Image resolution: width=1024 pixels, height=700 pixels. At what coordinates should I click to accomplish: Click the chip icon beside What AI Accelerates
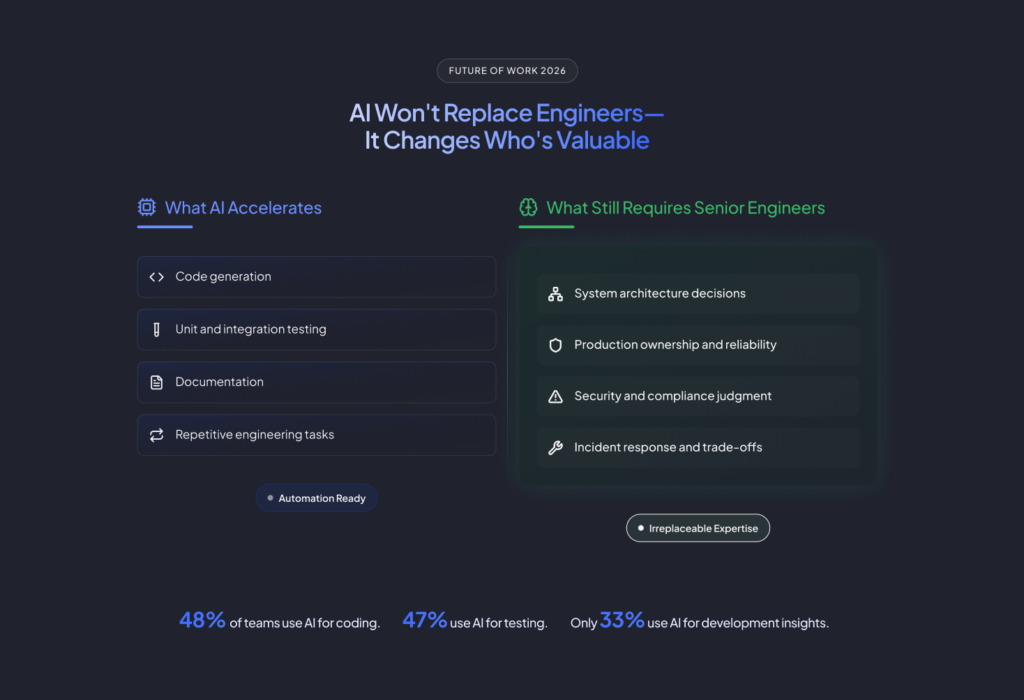click(x=147, y=208)
